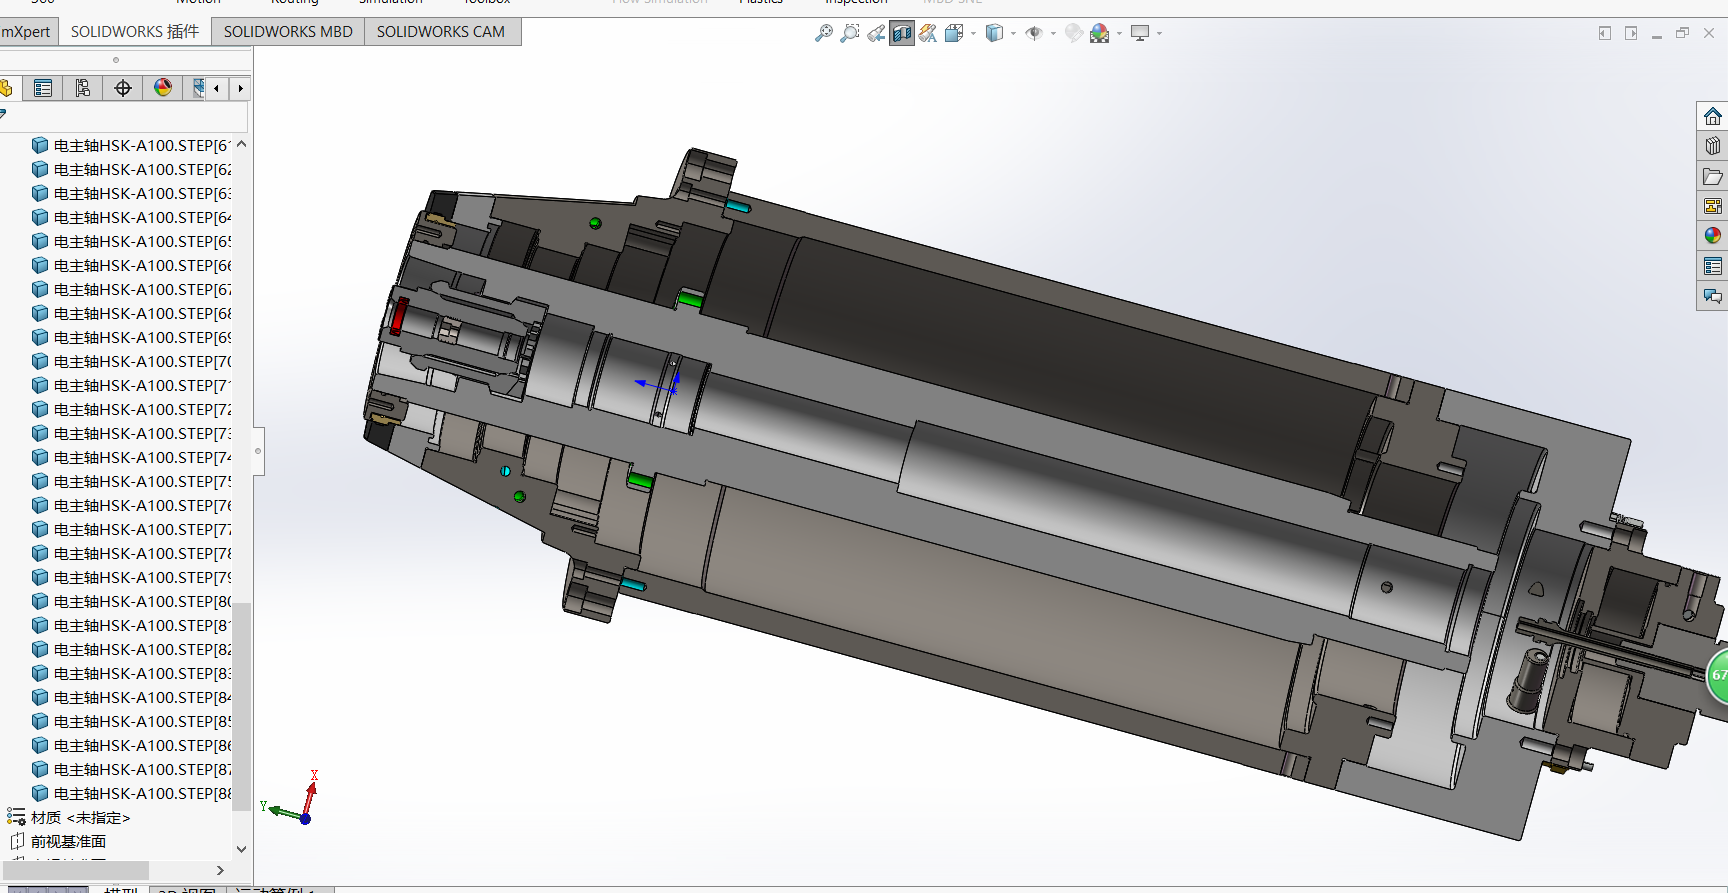Expand the View Orientation dropdown arrow
The height and width of the screenshot is (893, 1728).
(x=973, y=33)
